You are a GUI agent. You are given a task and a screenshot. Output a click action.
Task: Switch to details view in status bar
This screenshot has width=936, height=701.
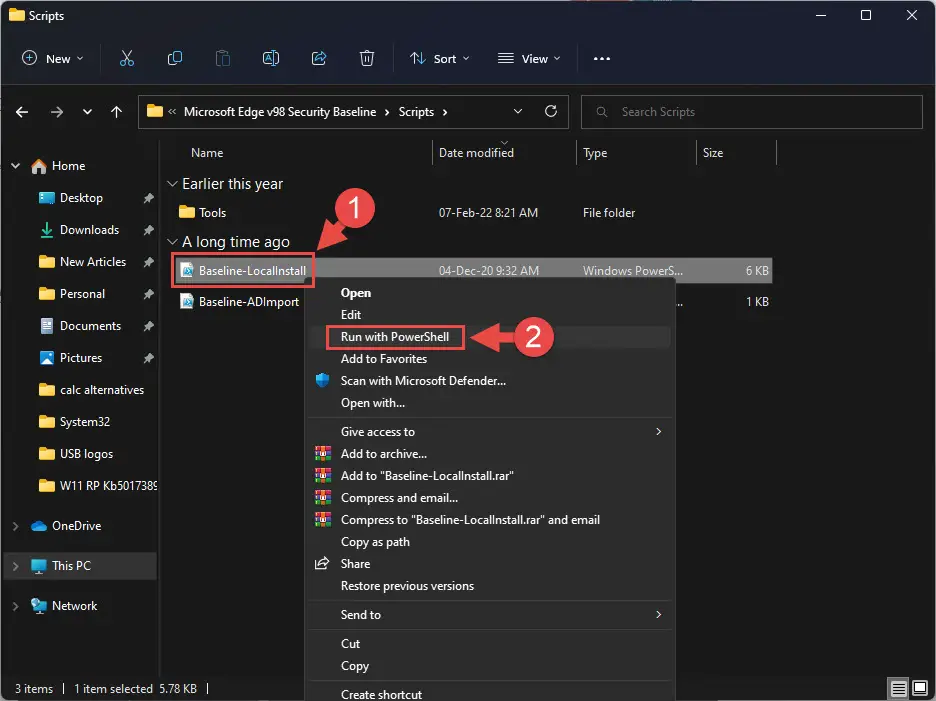tap(898, 688)
